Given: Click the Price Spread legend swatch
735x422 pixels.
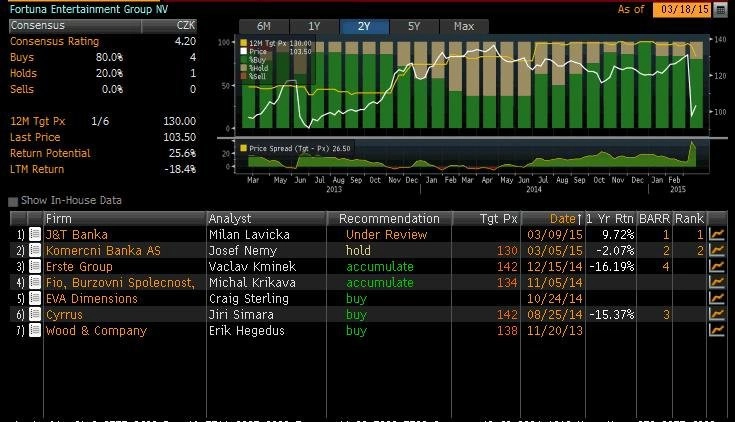Looking at the screenshot, I should tap(243, 148).
